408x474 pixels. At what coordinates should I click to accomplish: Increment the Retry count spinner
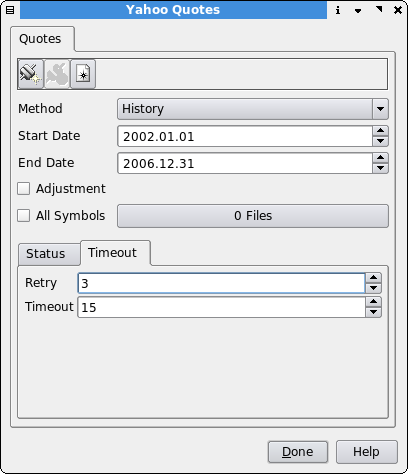click(373, 278)
